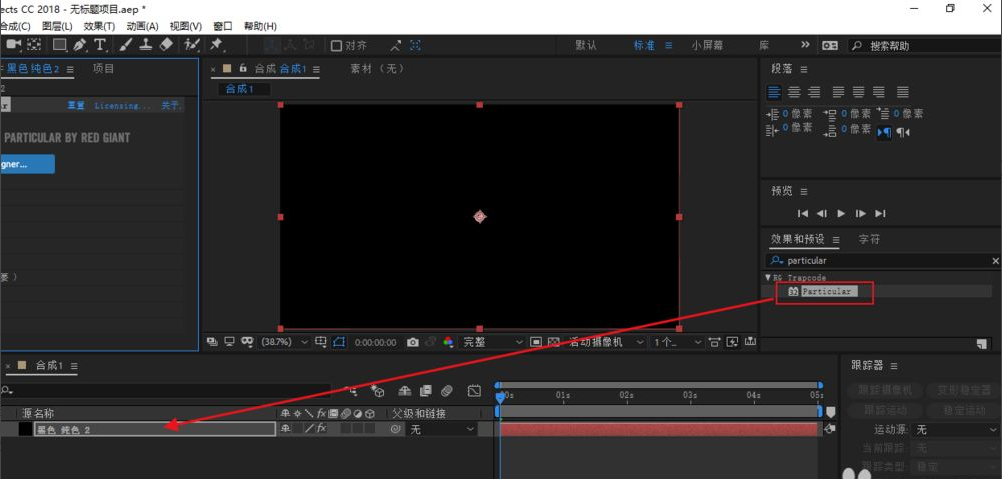Viewport: 1002px width, 479px height.
Task: Open the 效果(T) menu
Action: [x=99, y=25]
